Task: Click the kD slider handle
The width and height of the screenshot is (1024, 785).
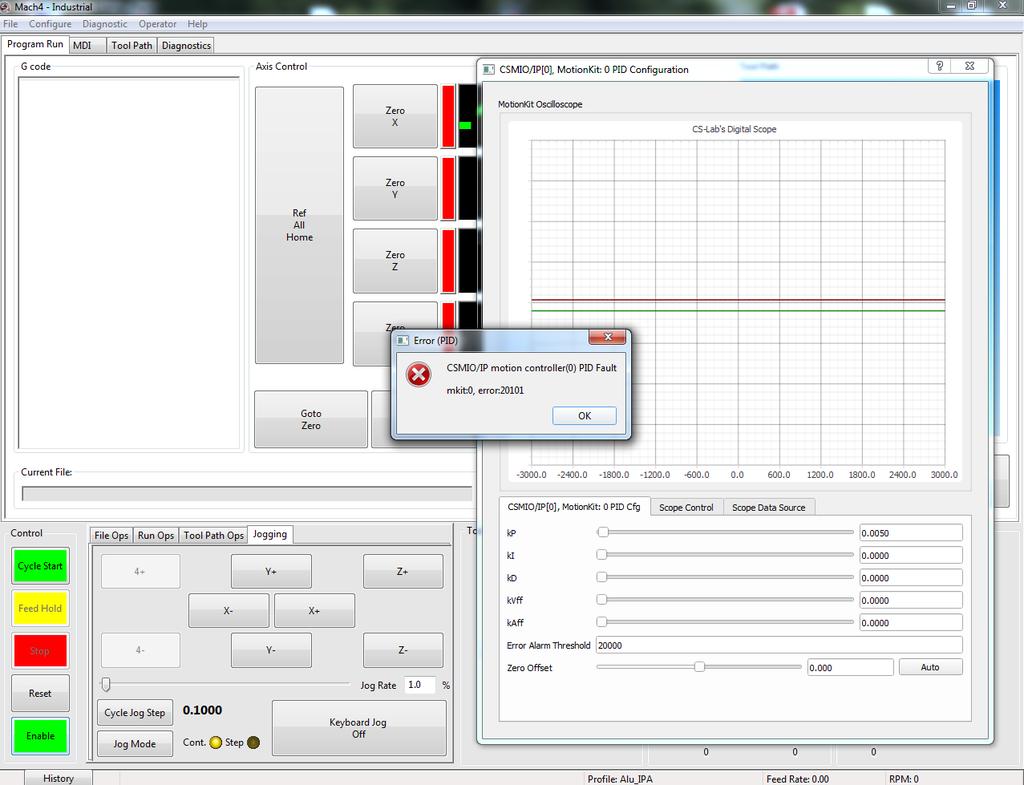Action: 602,577
